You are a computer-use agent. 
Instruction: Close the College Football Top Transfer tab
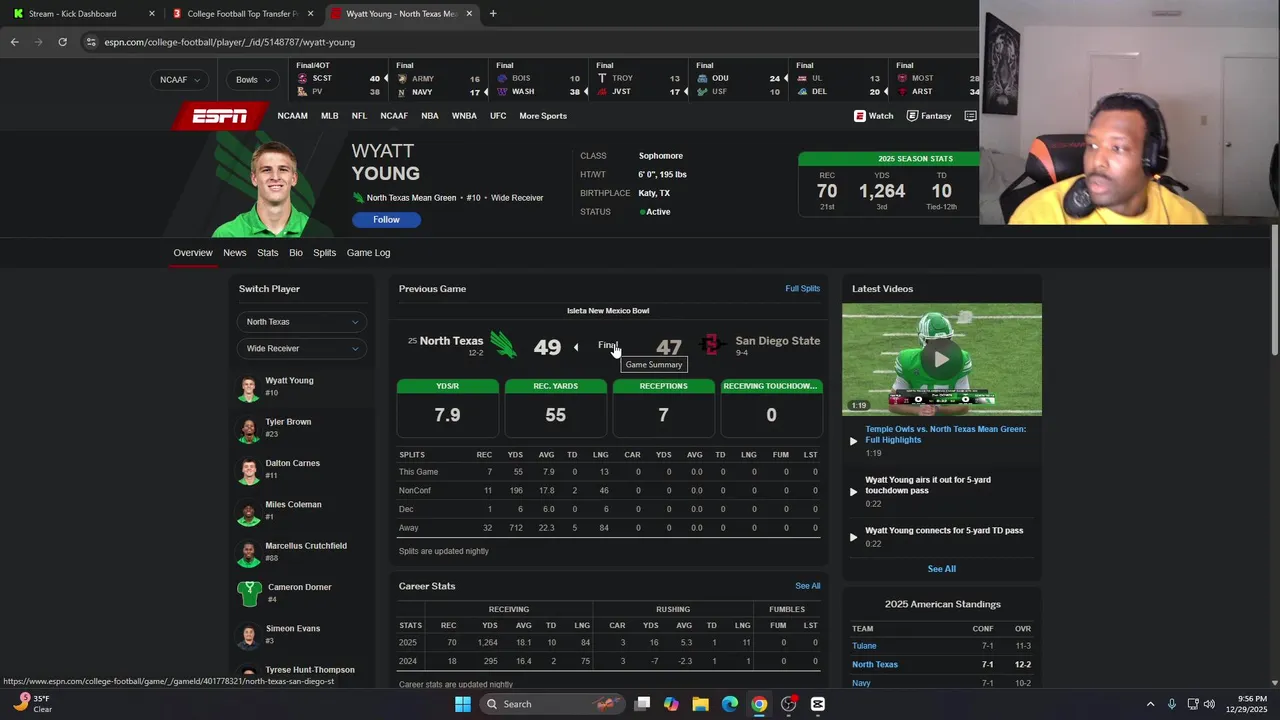click(311, 14)
